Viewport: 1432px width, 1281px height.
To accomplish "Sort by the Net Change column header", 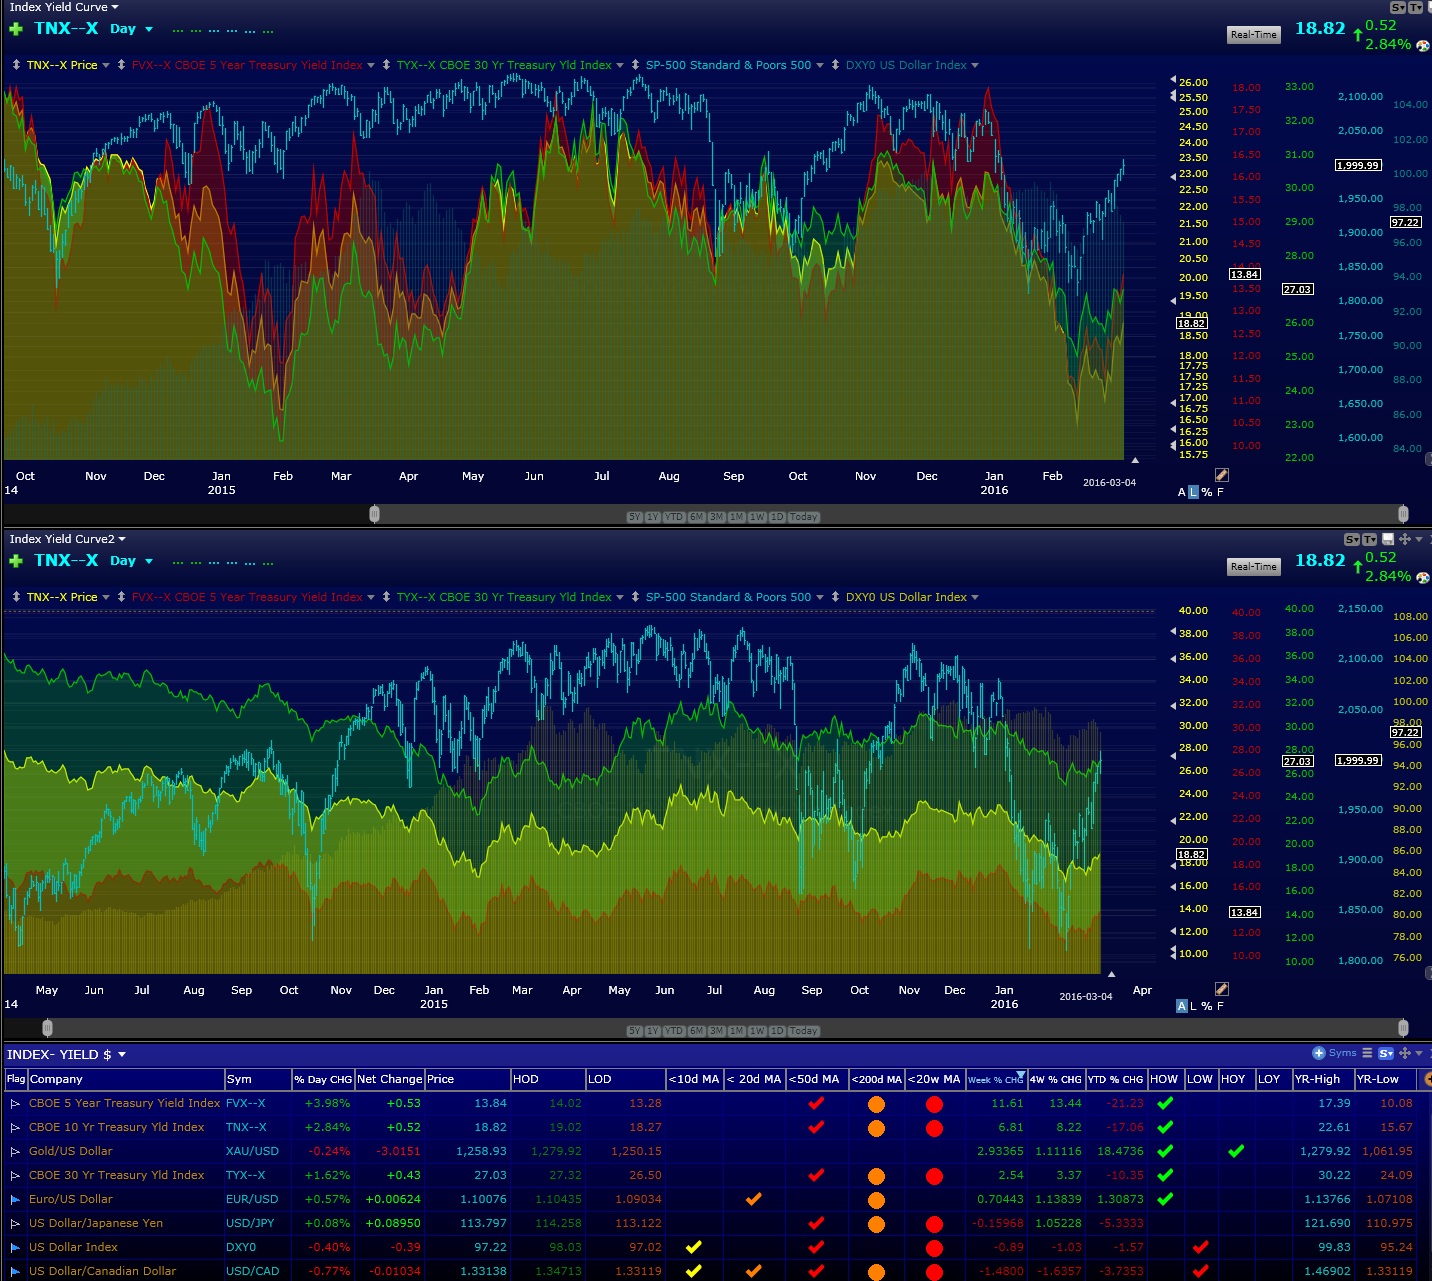I will tap(390, 1079).
